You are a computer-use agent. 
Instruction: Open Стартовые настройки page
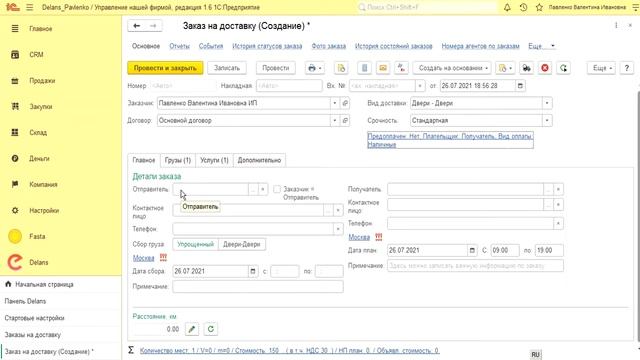[34, 318]
